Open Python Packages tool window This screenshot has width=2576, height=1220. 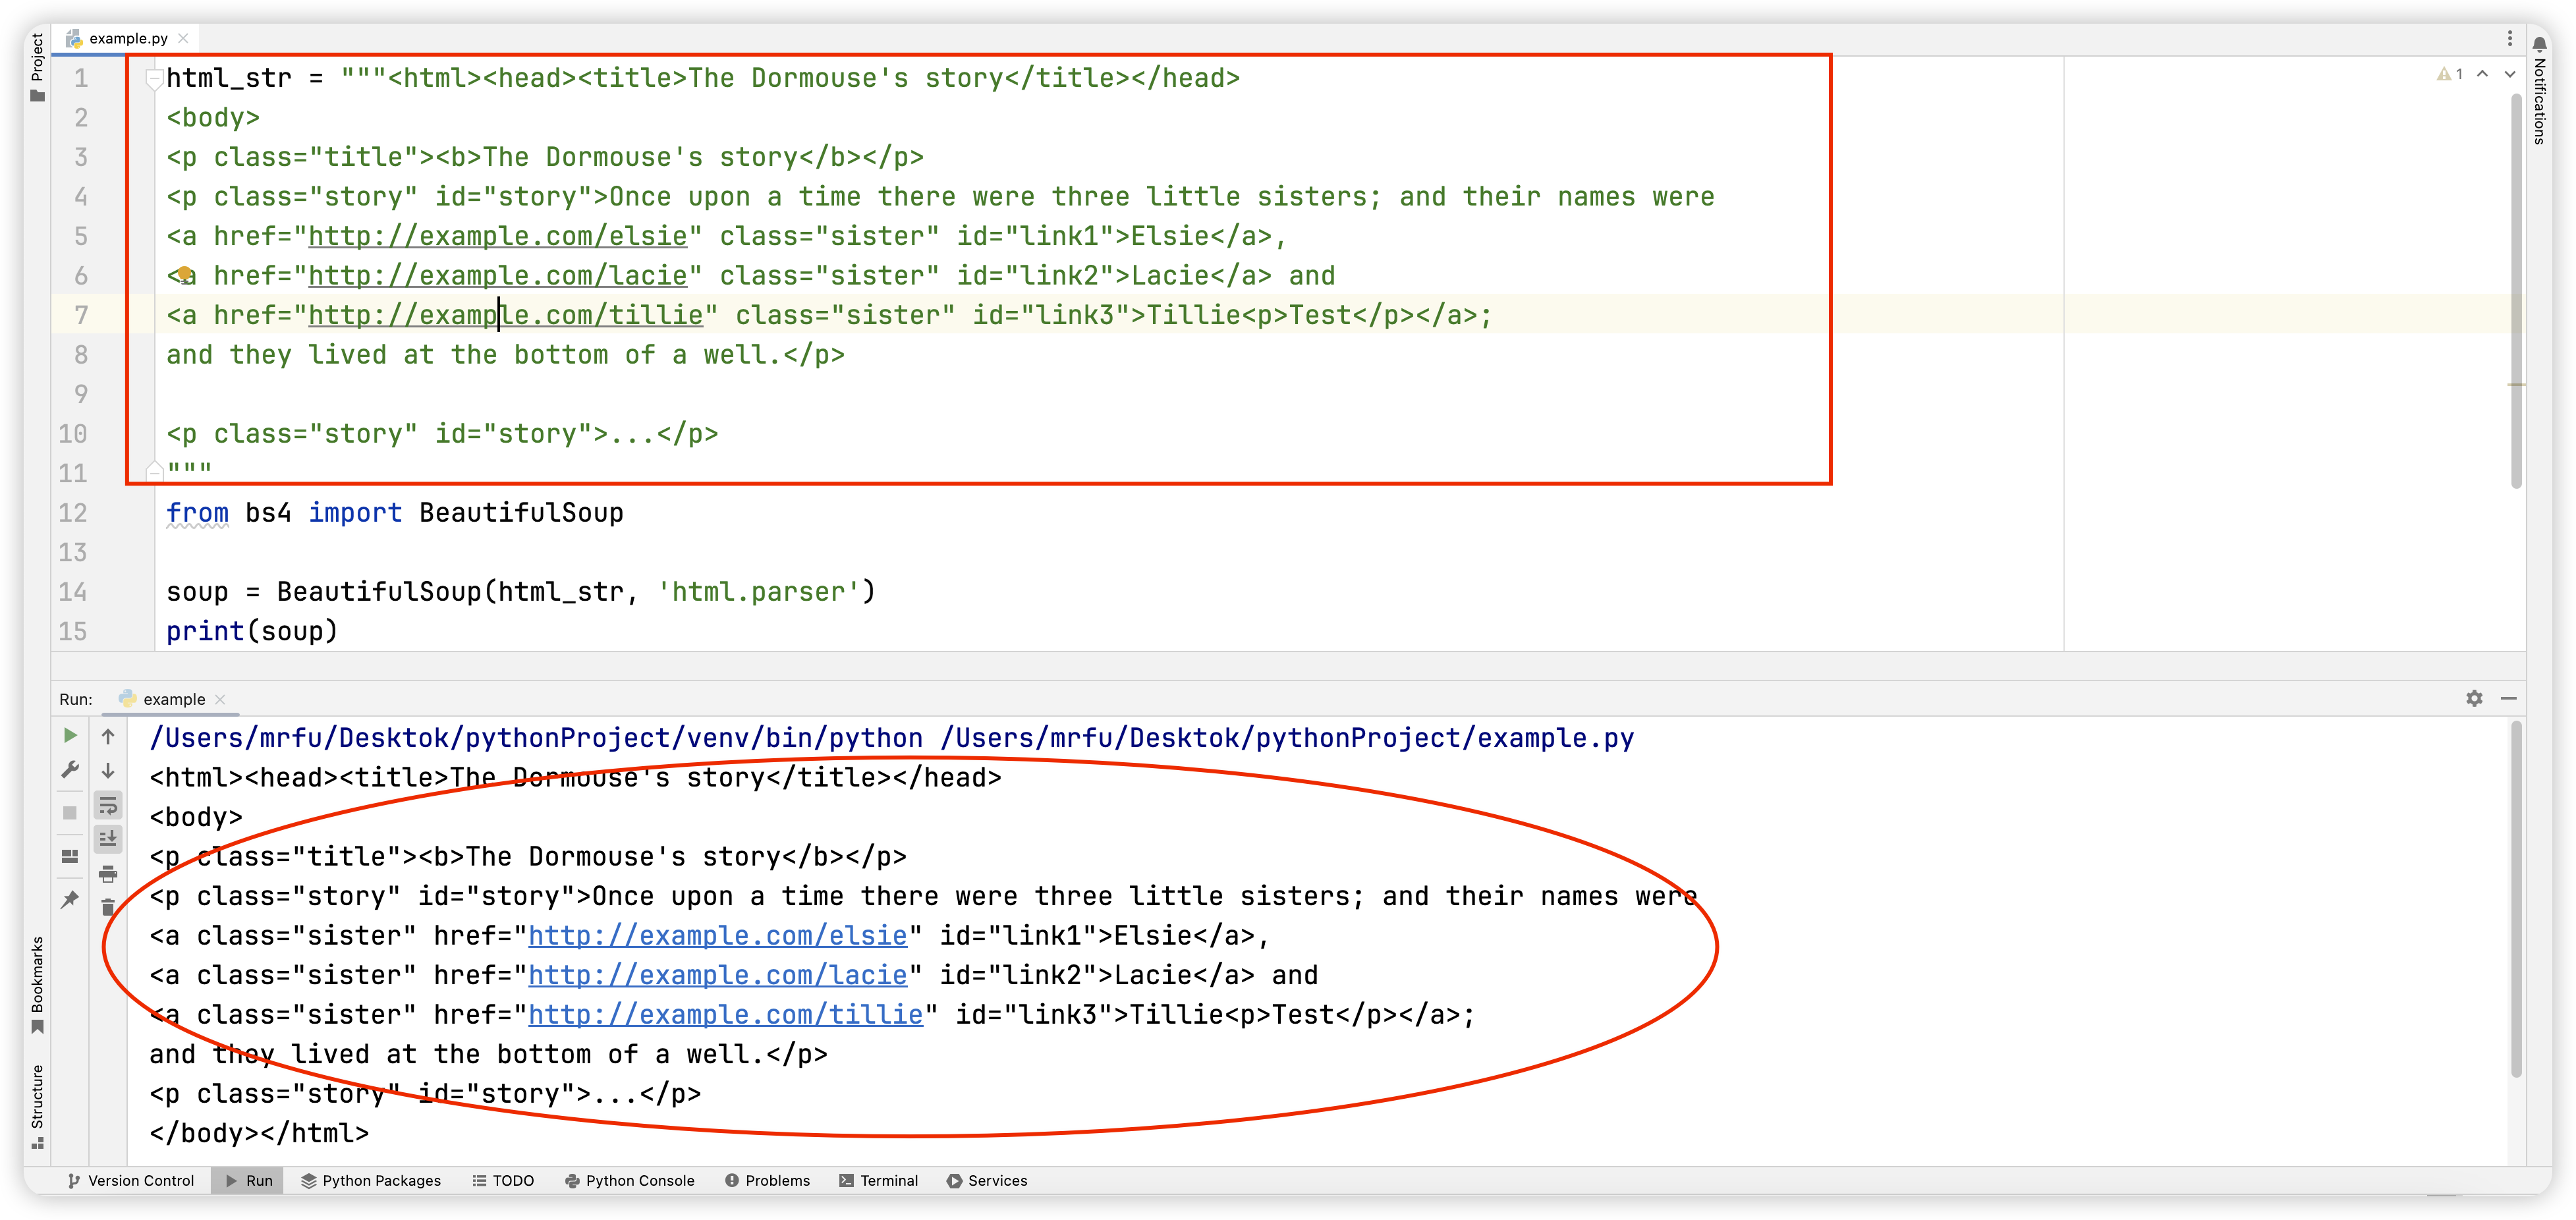pyautogui.click(x=371, y=1180)
